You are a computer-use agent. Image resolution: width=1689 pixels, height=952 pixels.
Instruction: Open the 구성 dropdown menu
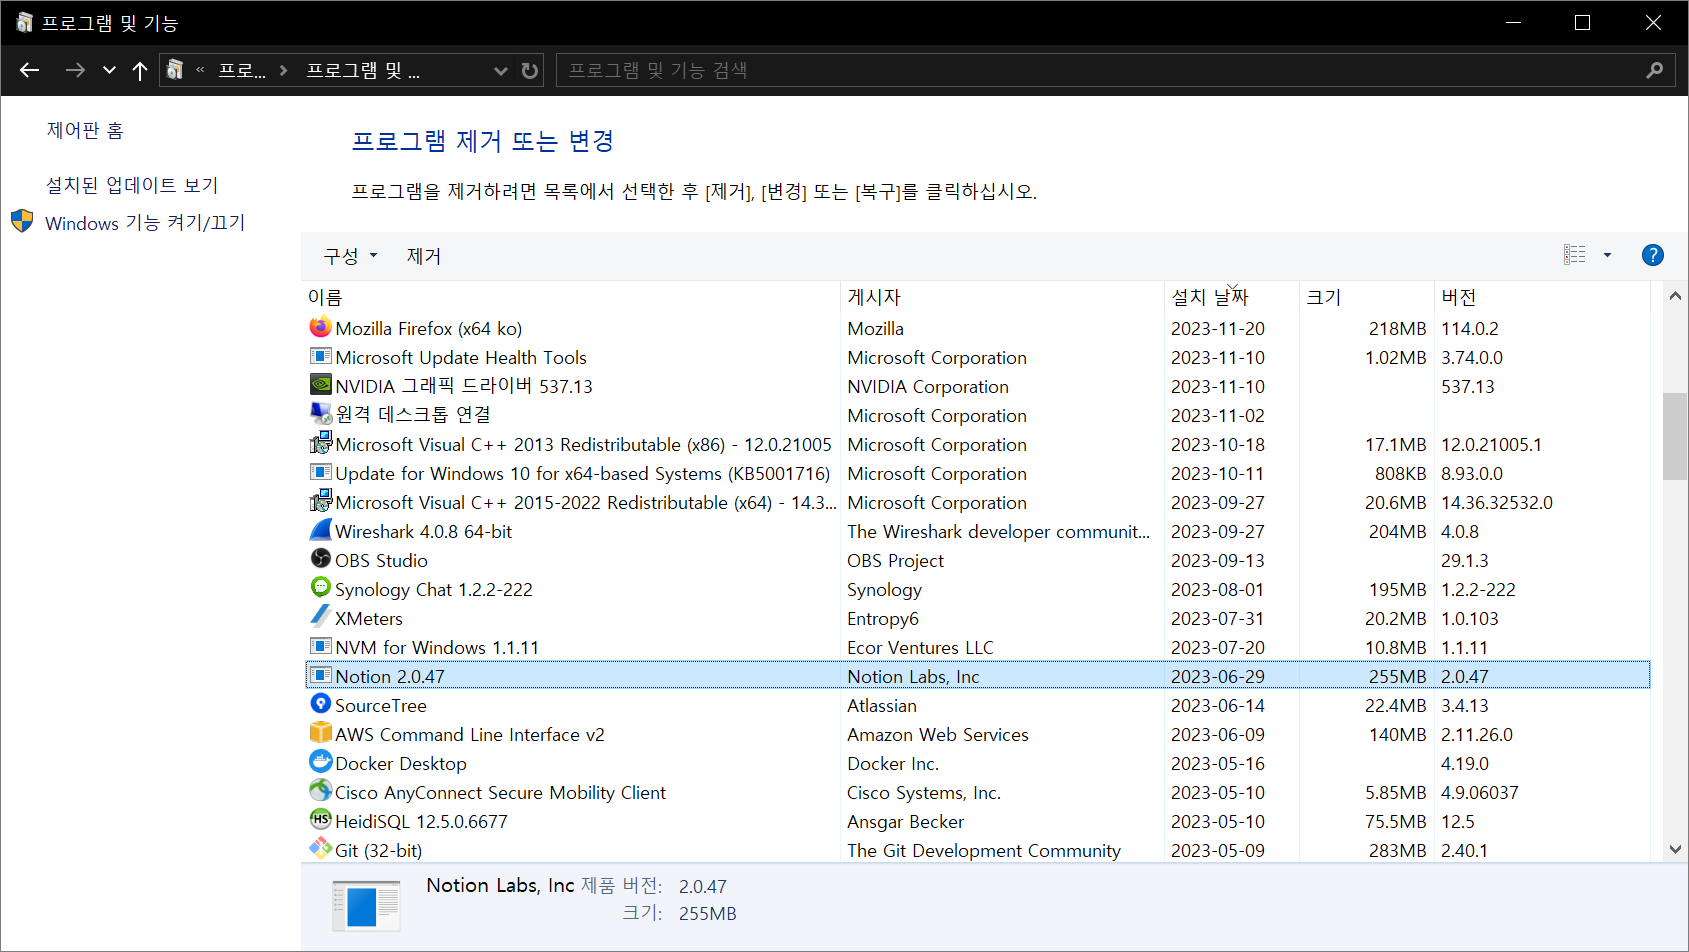[x=350, y=256]
